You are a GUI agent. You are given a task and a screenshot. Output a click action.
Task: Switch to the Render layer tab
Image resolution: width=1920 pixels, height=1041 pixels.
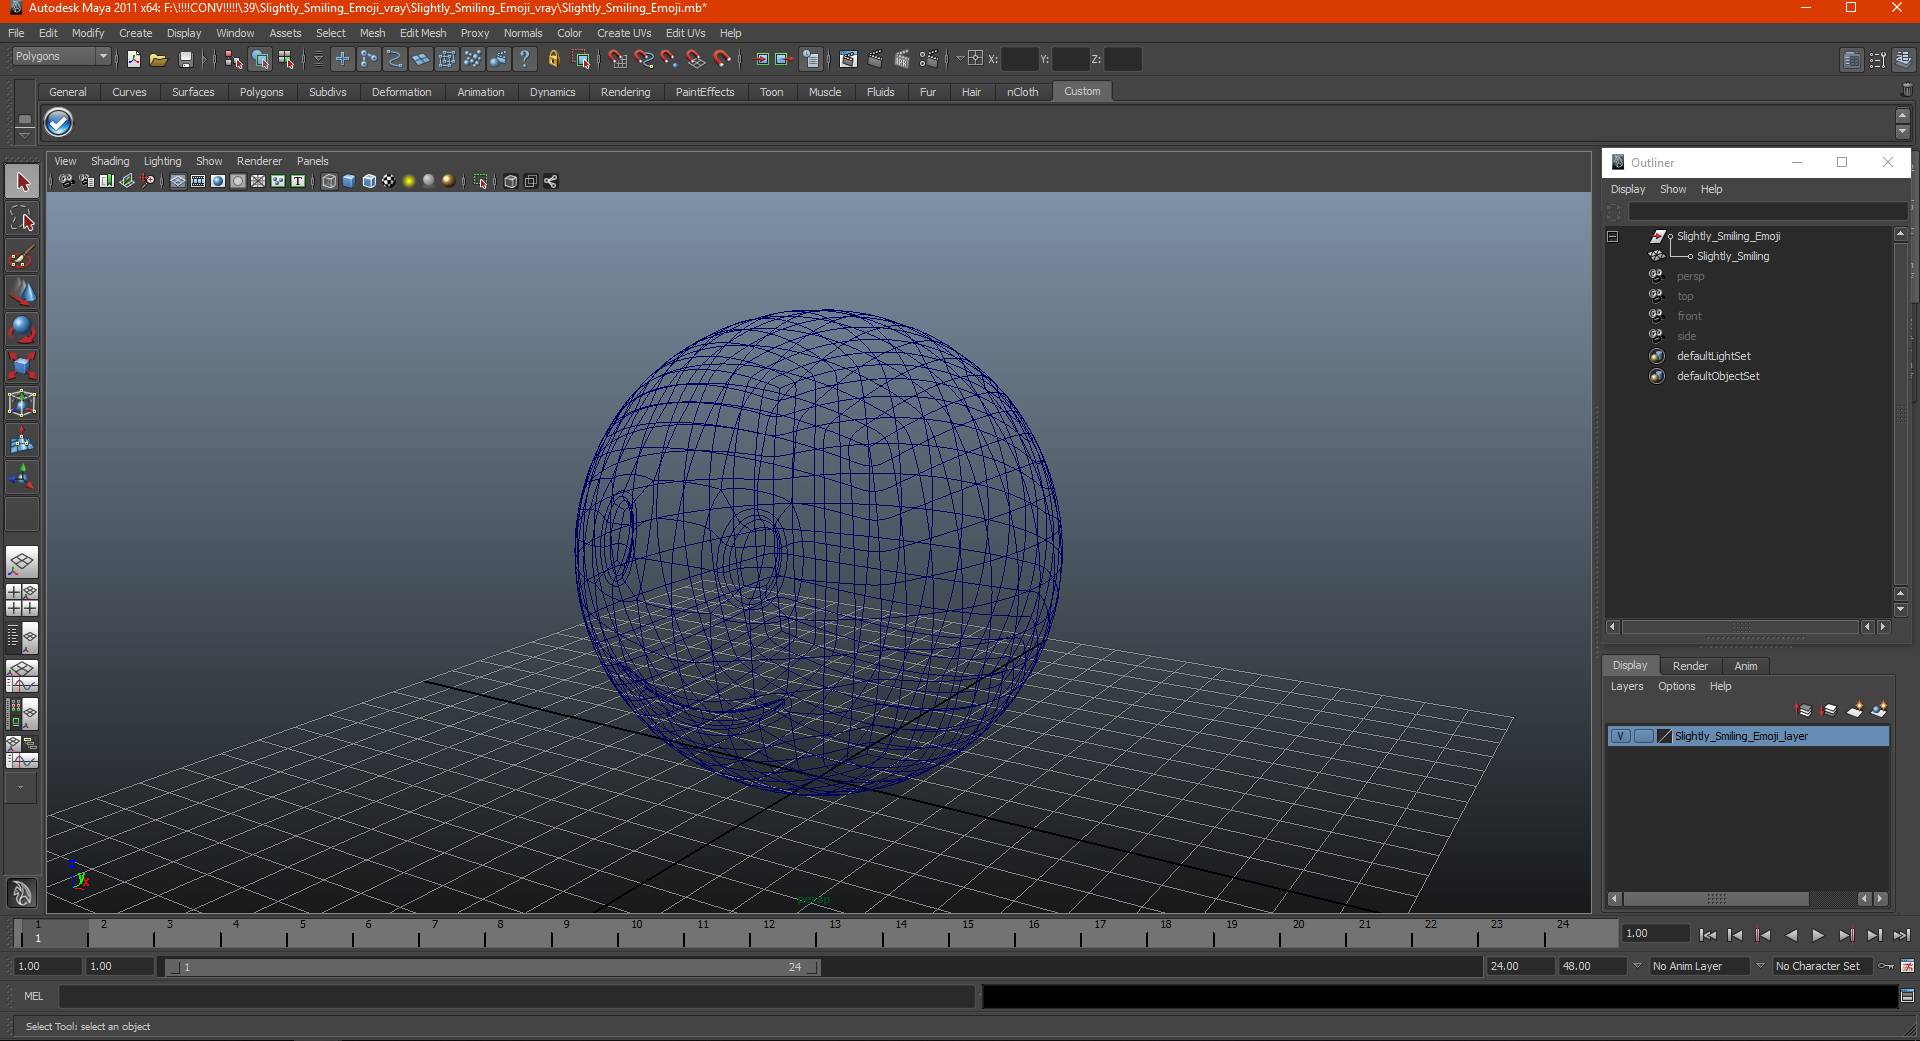coord(1690,666)
